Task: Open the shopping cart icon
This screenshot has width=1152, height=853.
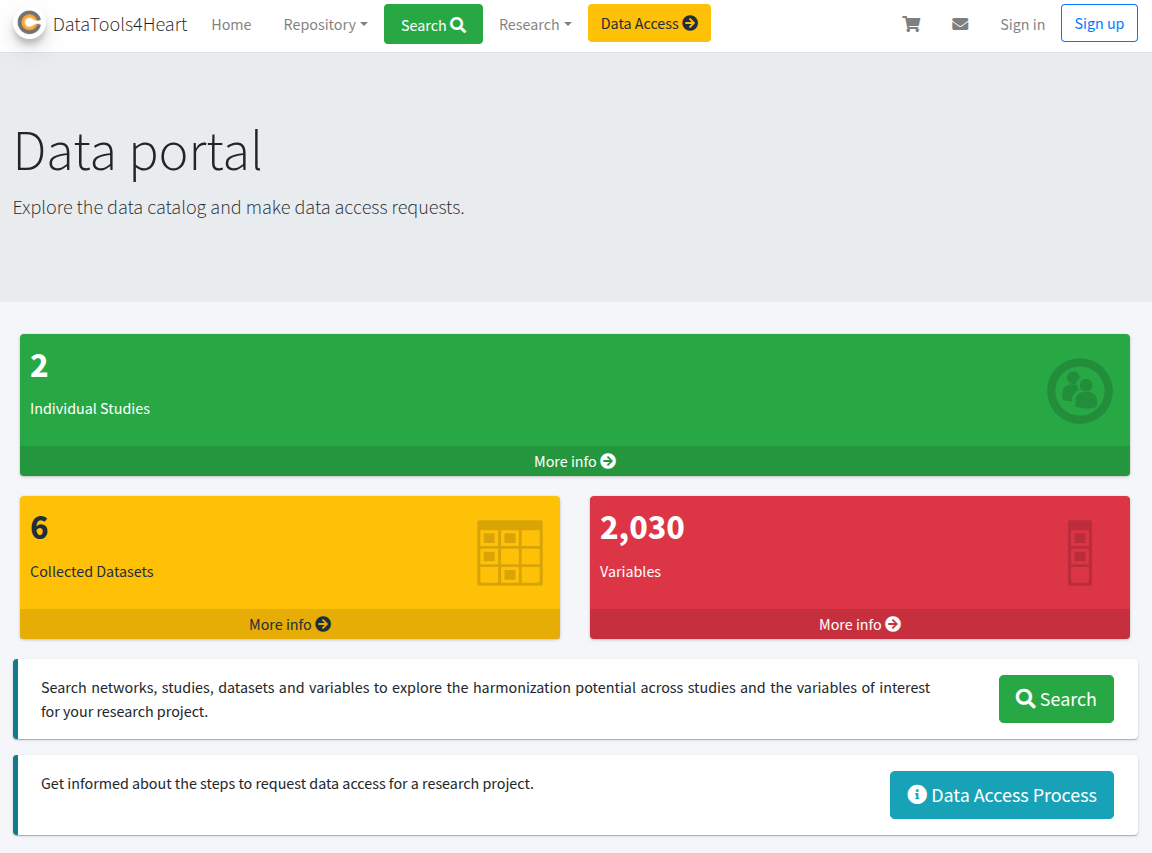Action: point(911,24)
